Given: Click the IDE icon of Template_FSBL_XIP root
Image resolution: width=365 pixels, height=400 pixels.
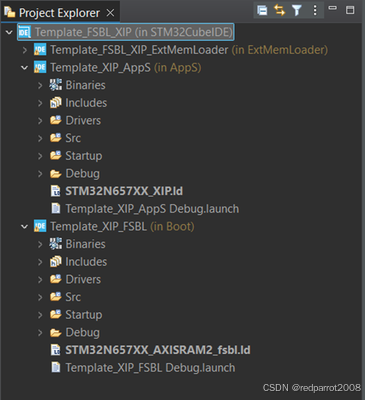Looking at the screenshot, I should [x=24, y=32].
